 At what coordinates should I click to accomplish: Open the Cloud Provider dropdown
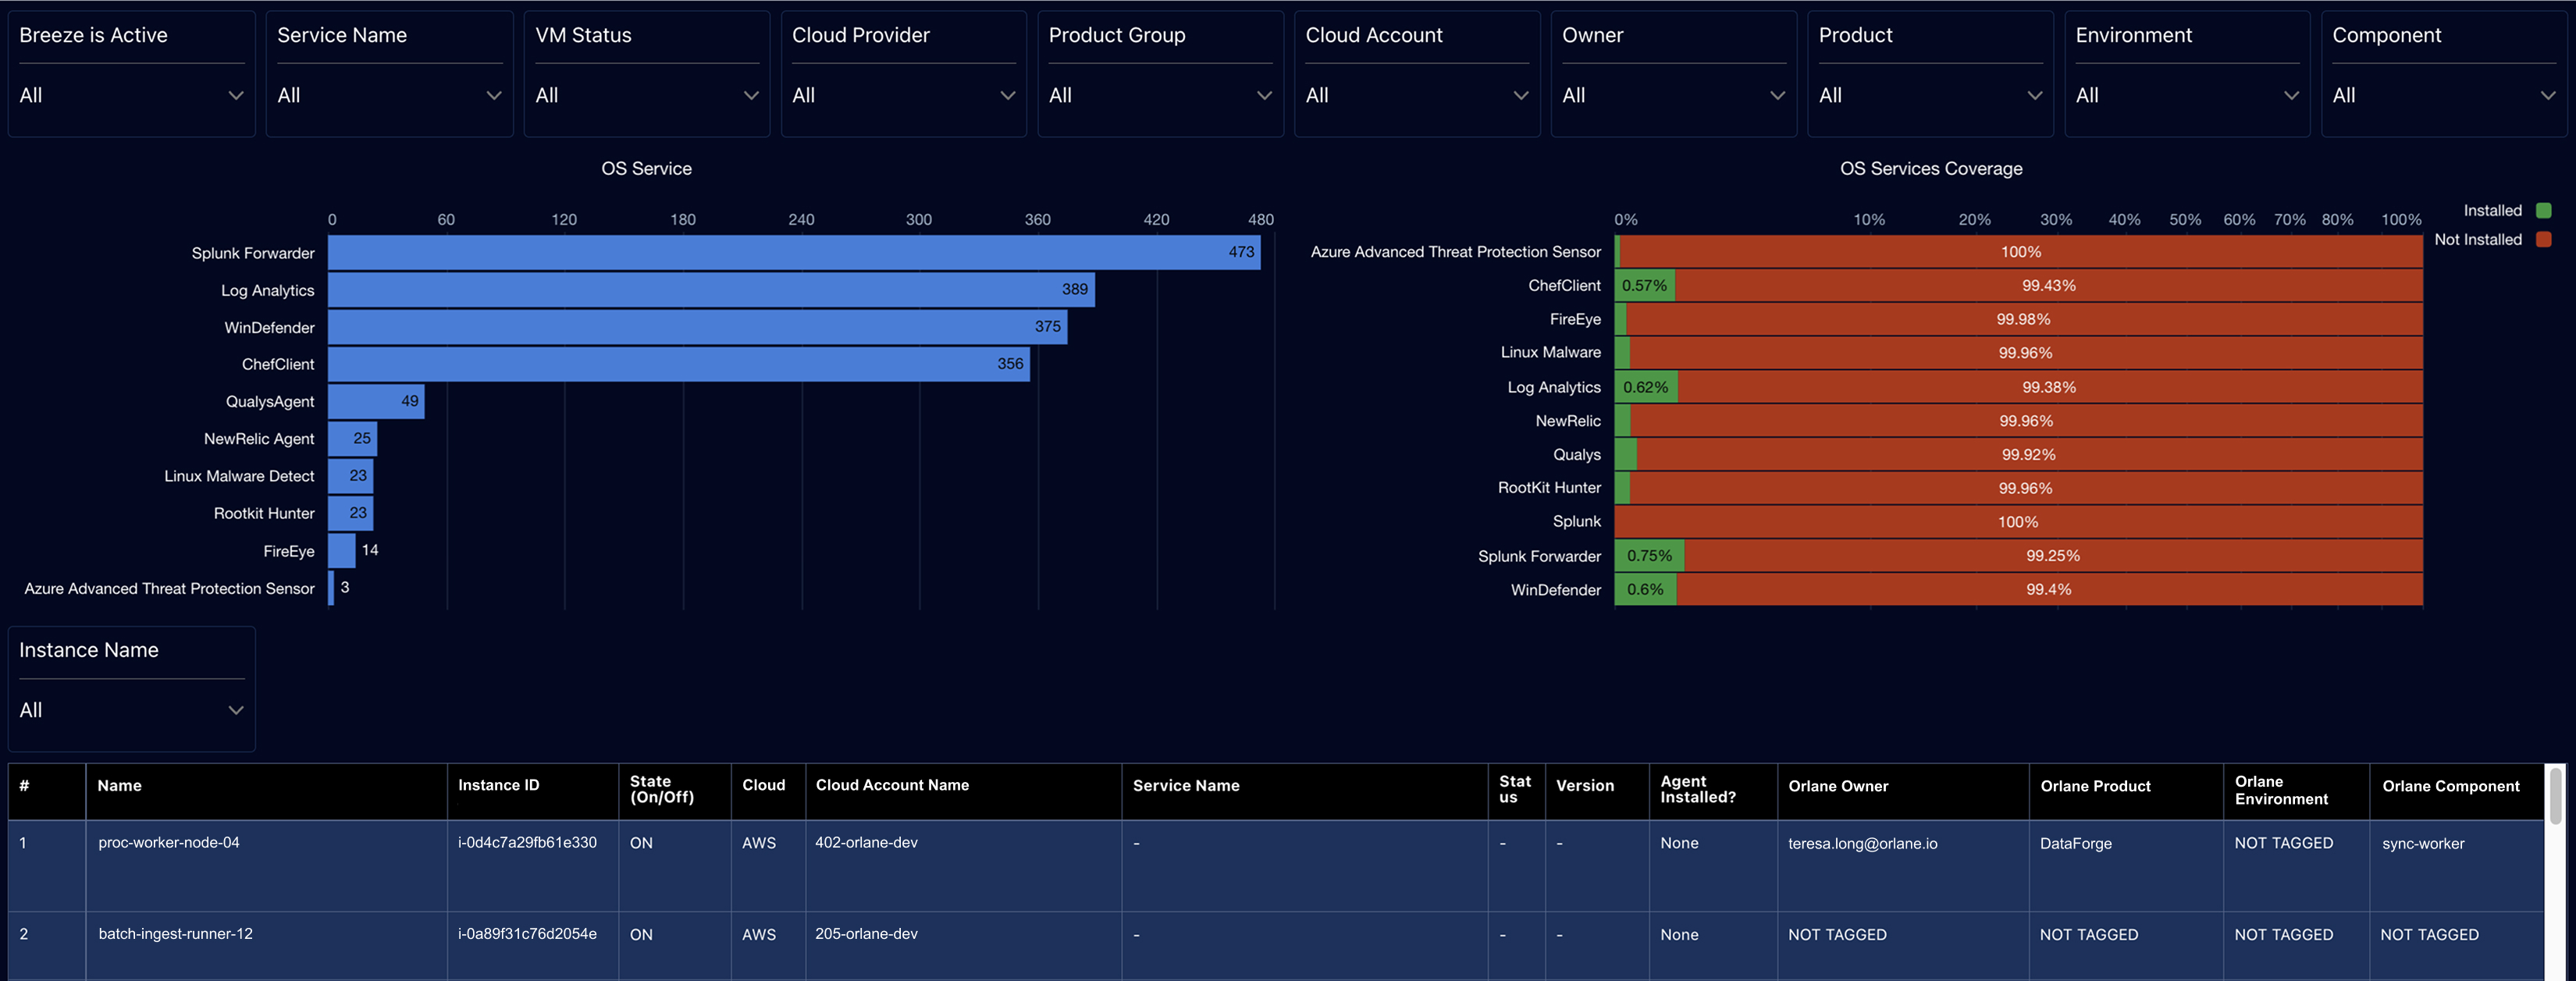pos(903,95)
